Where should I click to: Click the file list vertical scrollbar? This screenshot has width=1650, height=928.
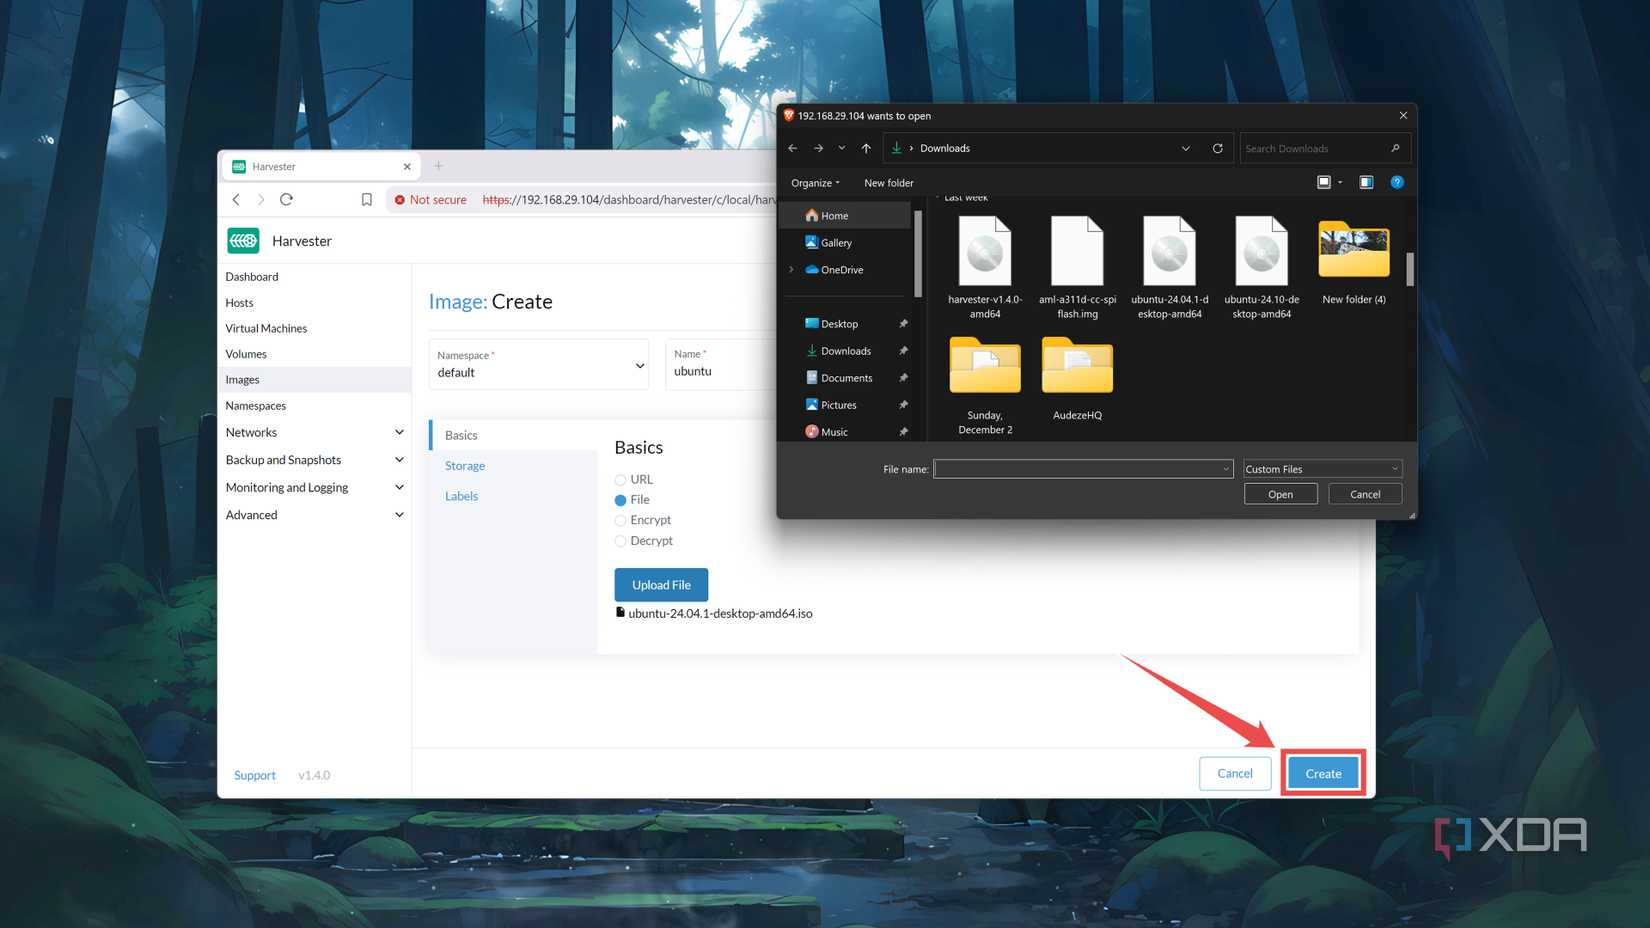[x=1410, y=269]
